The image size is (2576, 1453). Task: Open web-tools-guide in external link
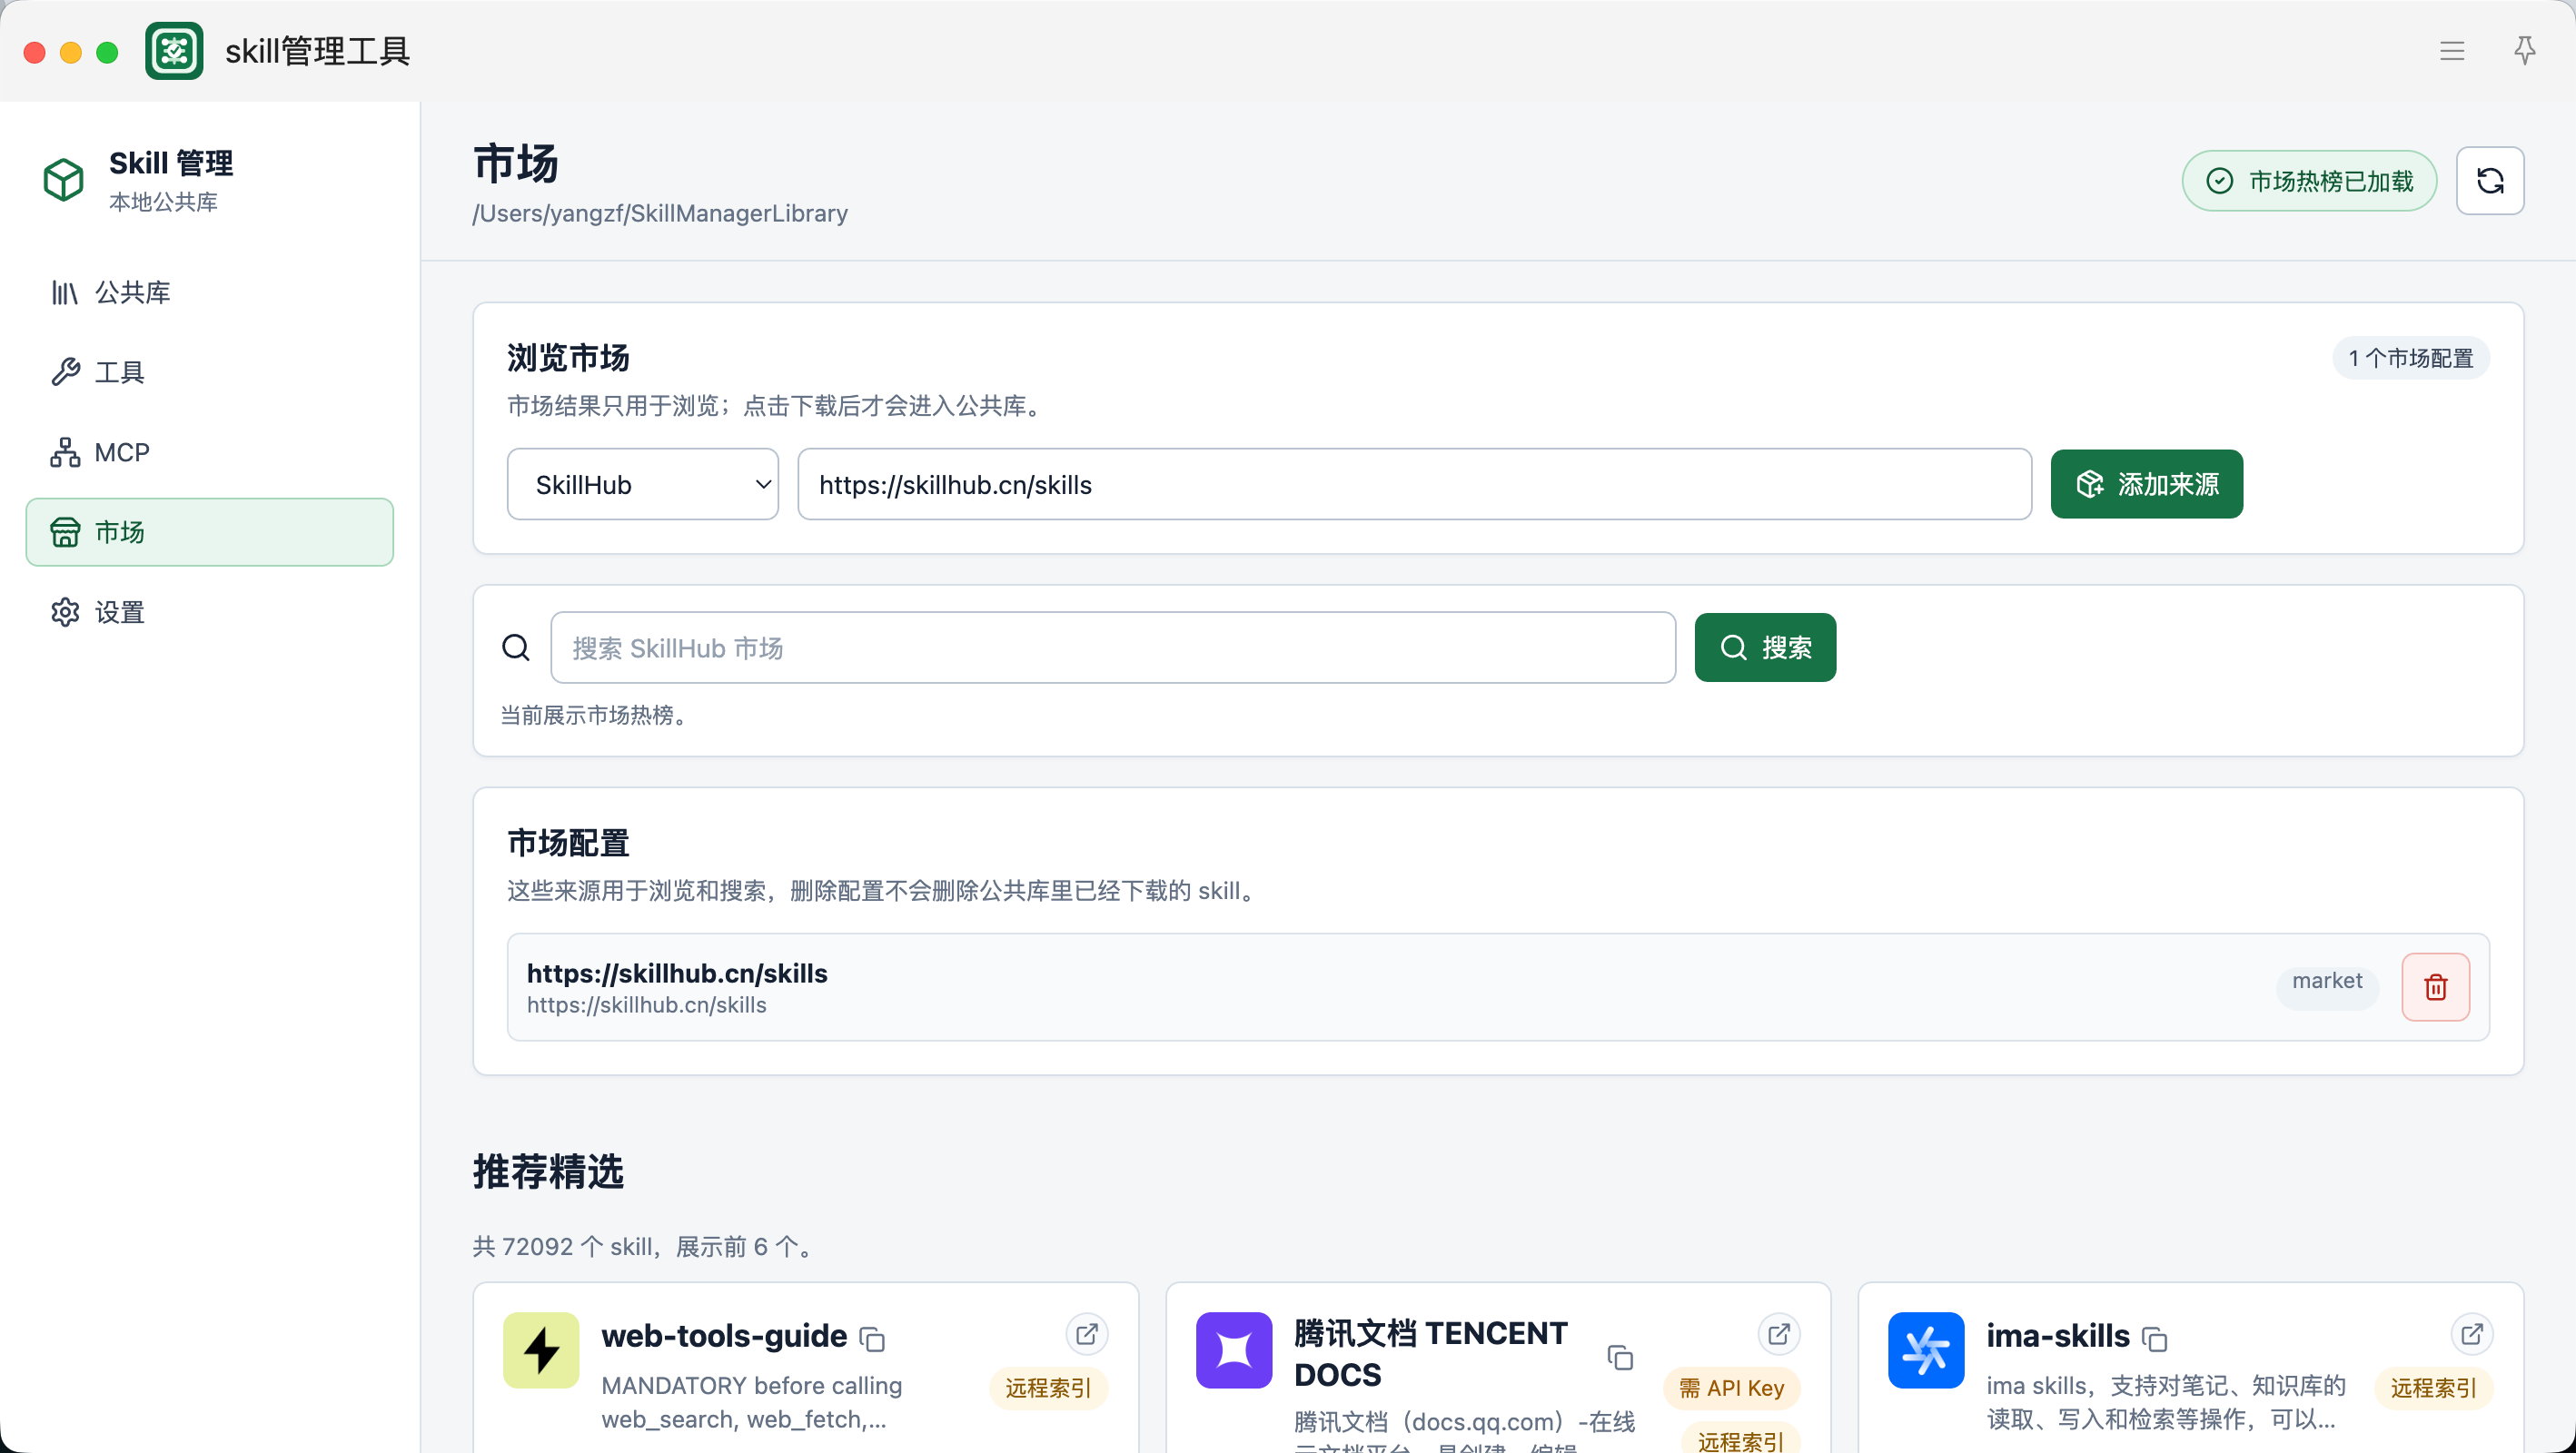pyautogui.click(x=1087, y=1334)
